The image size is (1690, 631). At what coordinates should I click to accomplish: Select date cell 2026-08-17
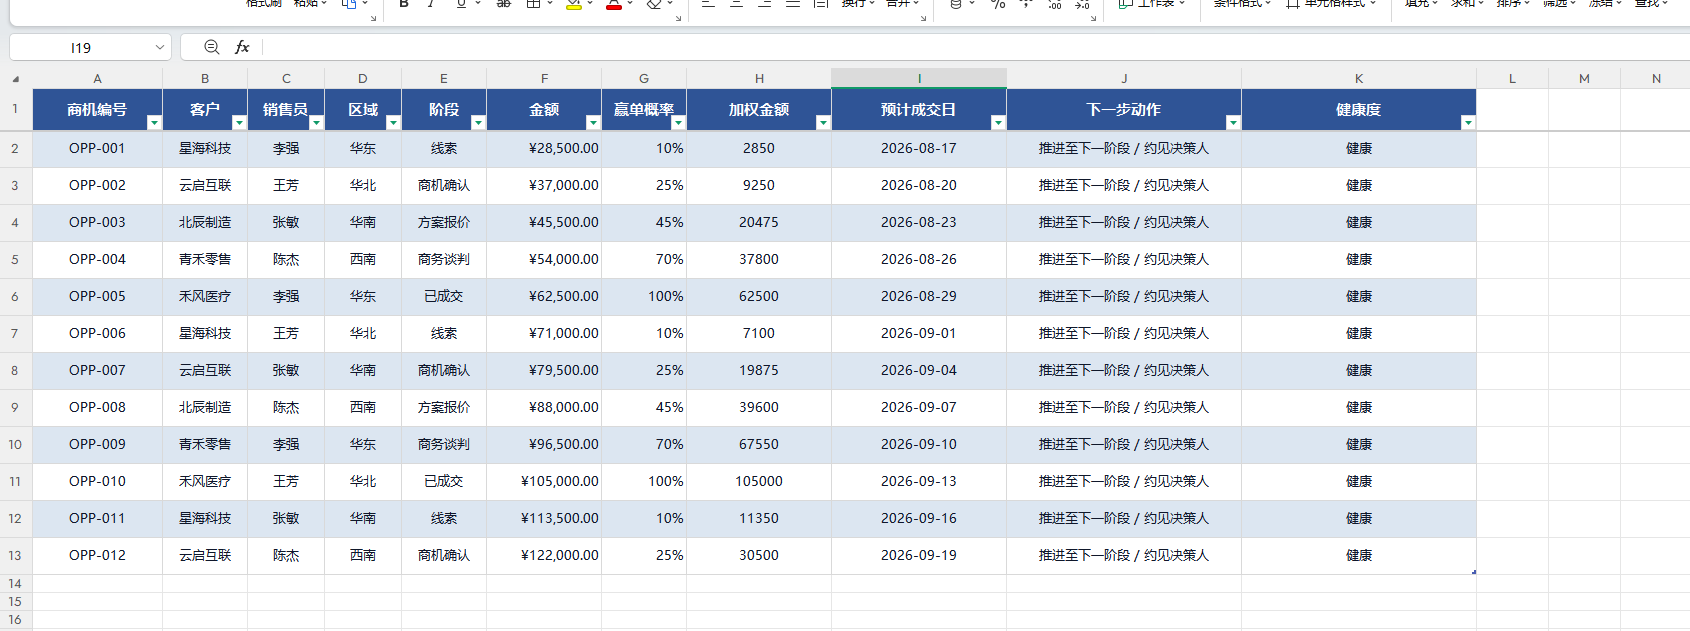(919, 148)
